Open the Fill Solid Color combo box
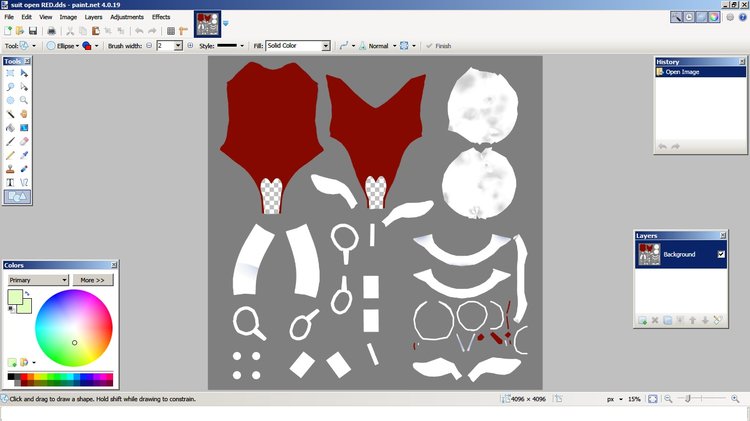Image resolution: width=750 pixels, height=421 pixels. click(298, 46)
